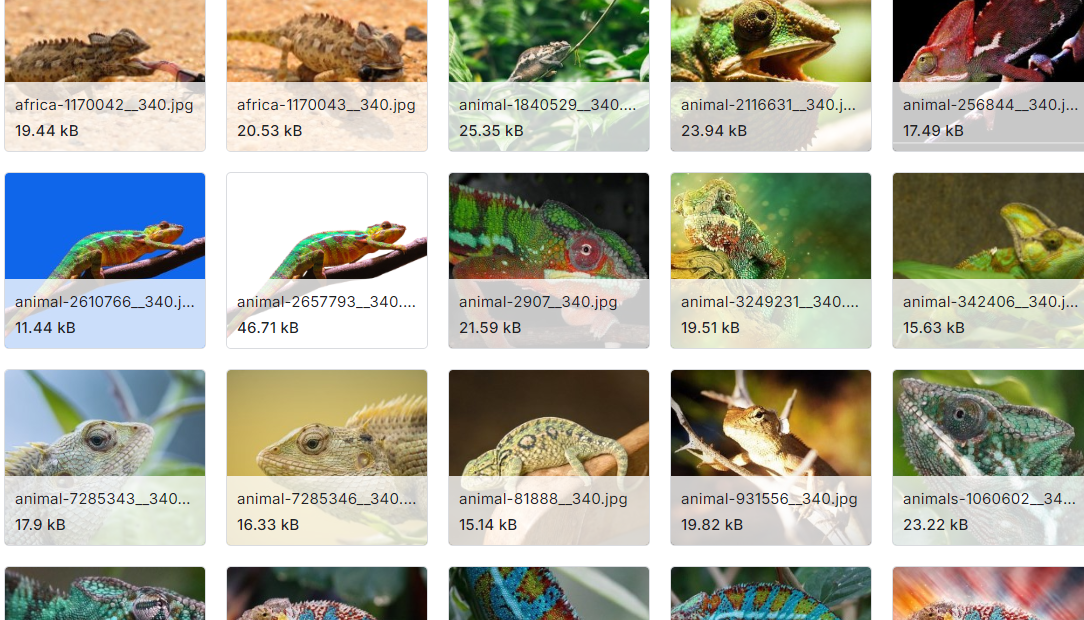The image size is (1084, 620).
Task: Open the bottom-right blurred red background thumbnail
Action: (989, 594)
